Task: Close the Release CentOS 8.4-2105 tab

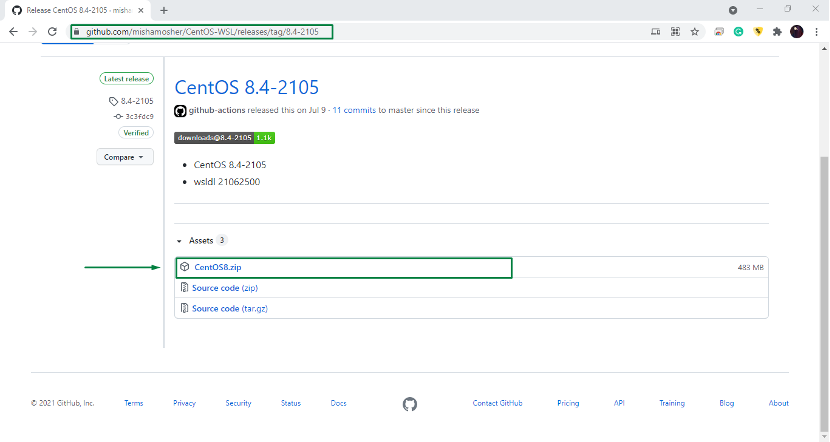Action: 141,10
